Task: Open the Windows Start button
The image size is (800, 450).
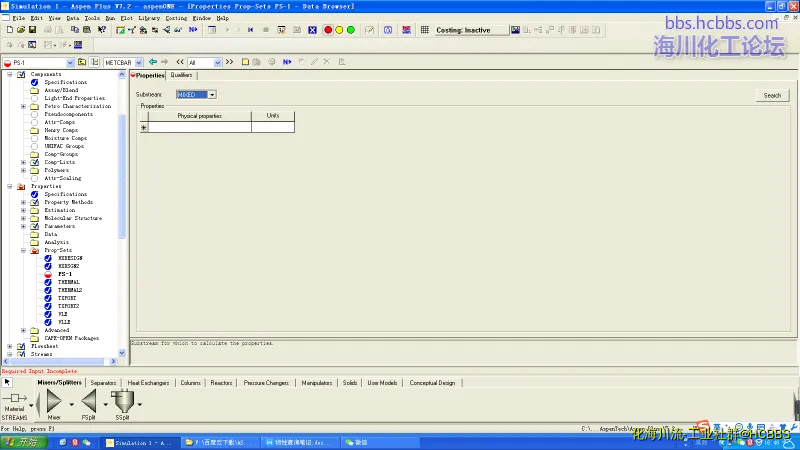Action: pyautogui.click(x=24, y=442)
